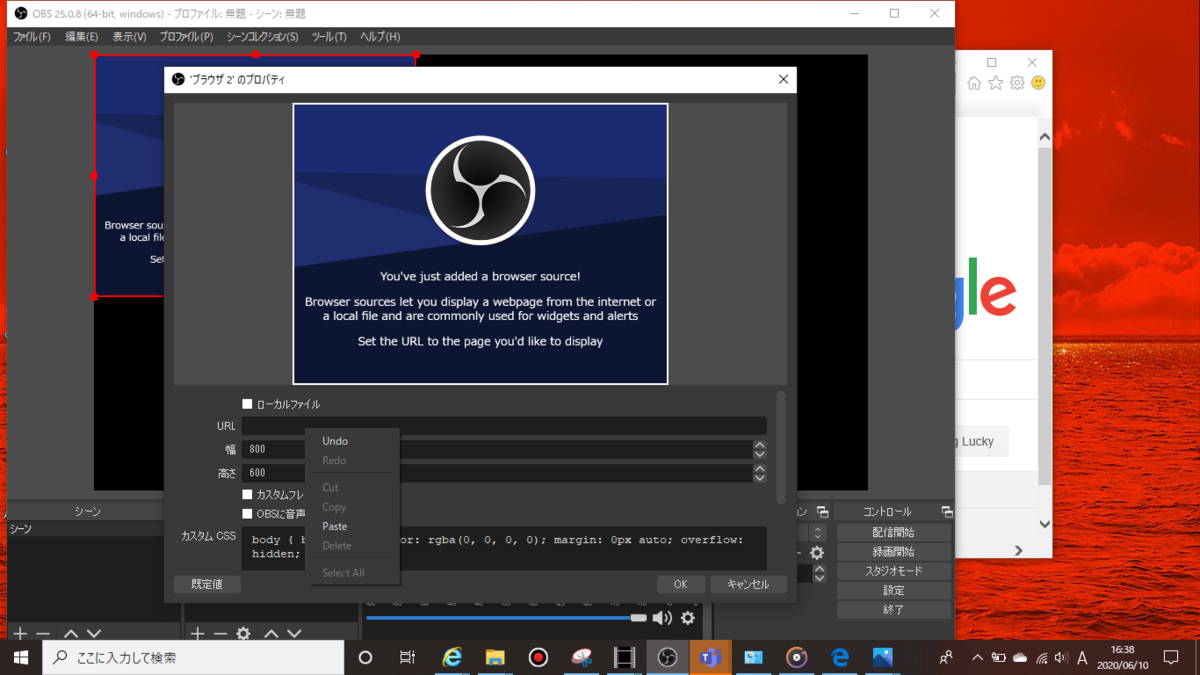This screenshot has height=675, width=1200.
Task: Increase 高さ value with the up stepper arrow
Action: click(760, 468)
